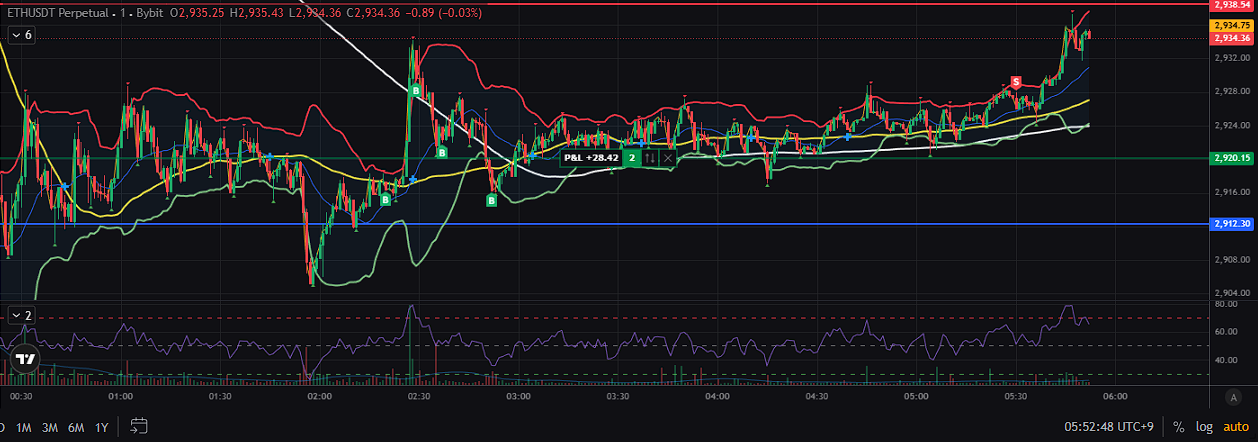
Task: Click the B buy marker near 02:30 peak
Action: (x=414, y=91)
